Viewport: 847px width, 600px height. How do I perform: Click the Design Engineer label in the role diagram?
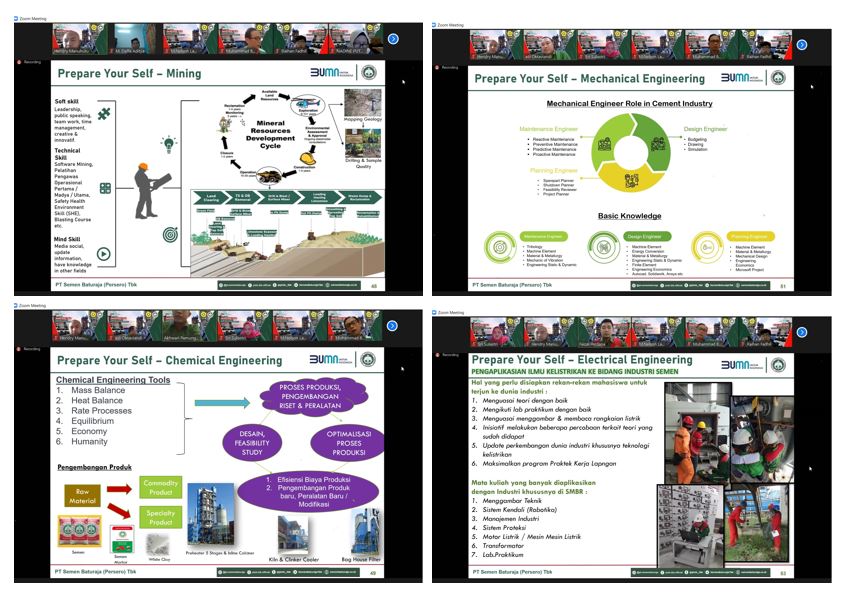[705, 129]
